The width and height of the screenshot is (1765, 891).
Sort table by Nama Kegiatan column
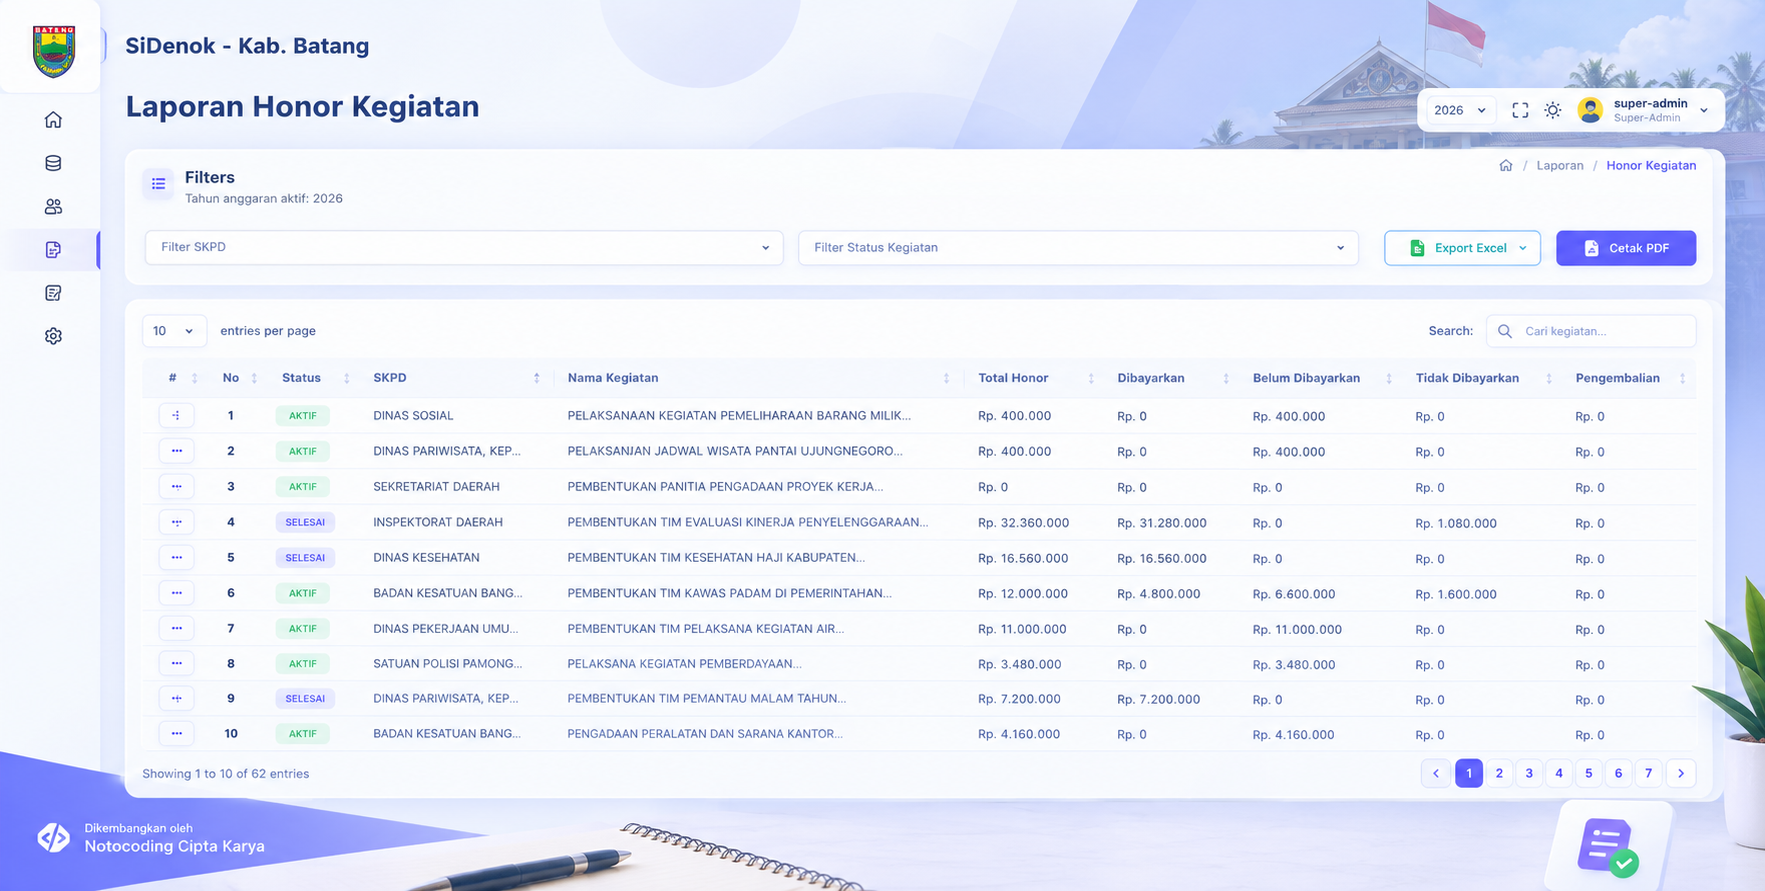[x=758, y=378]
